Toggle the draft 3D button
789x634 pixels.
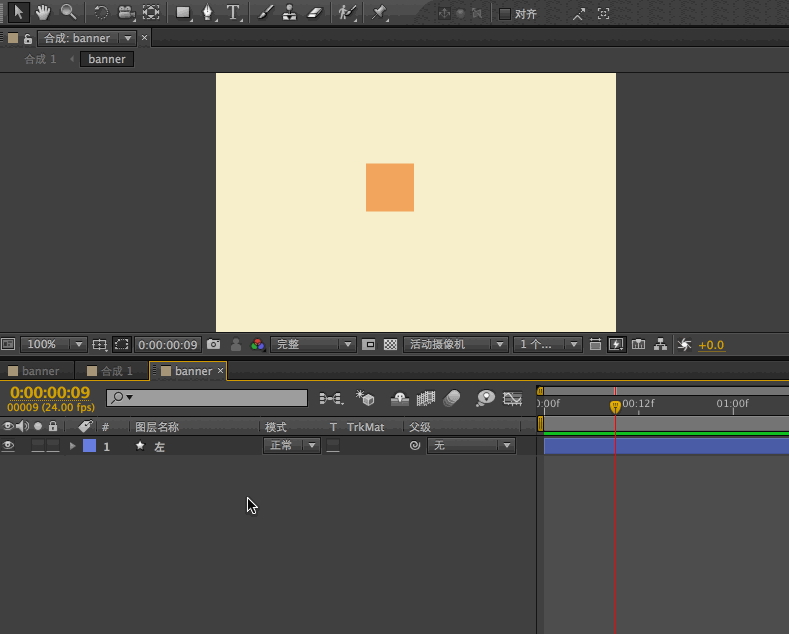click(x=365, y=398)
